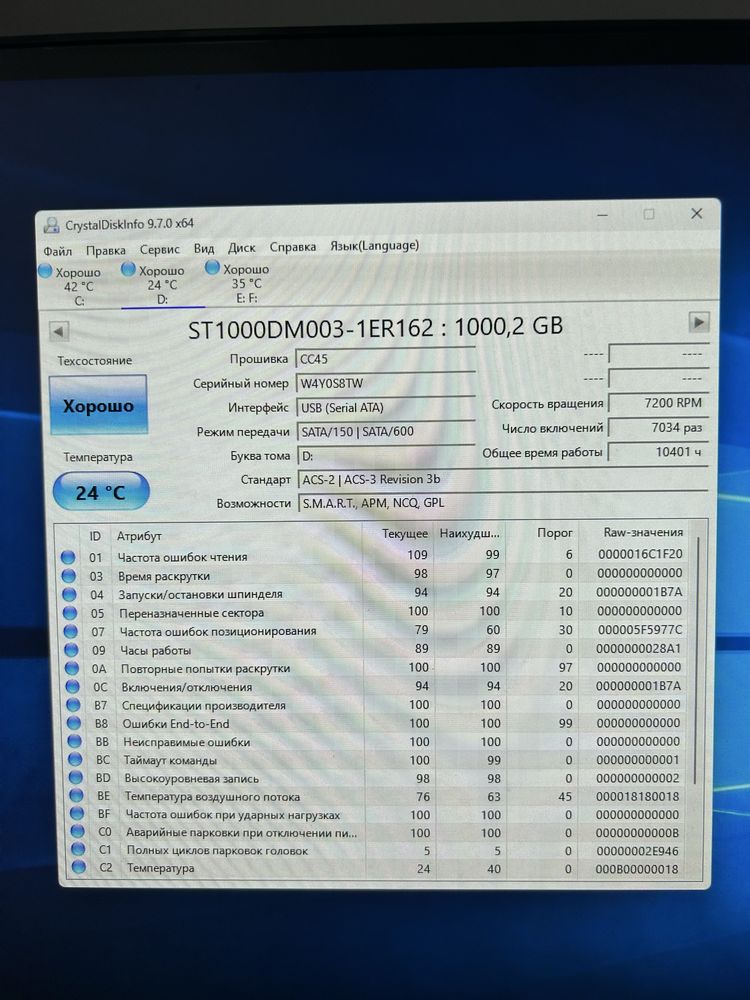Select the Частота ошибок чтения attribute text
This screenshot has width=750, height=1000.
(182, 557)
